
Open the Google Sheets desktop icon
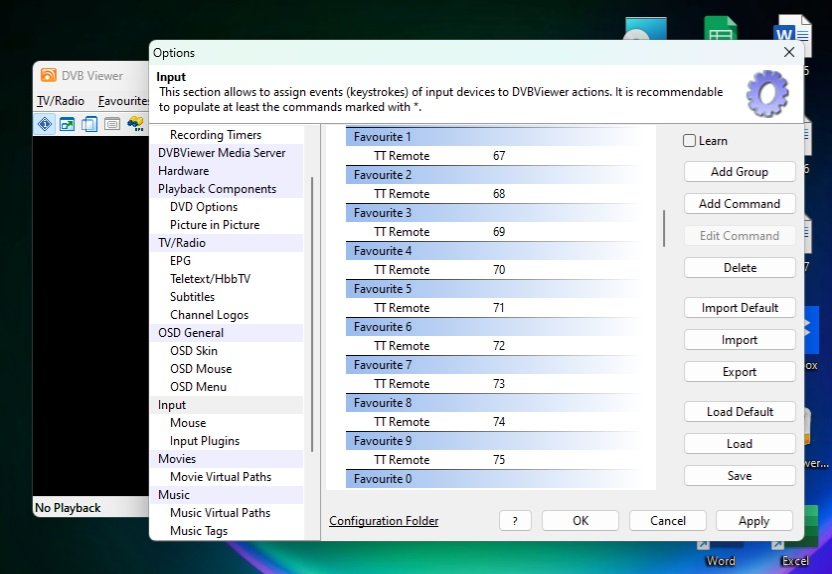point(718,40)
